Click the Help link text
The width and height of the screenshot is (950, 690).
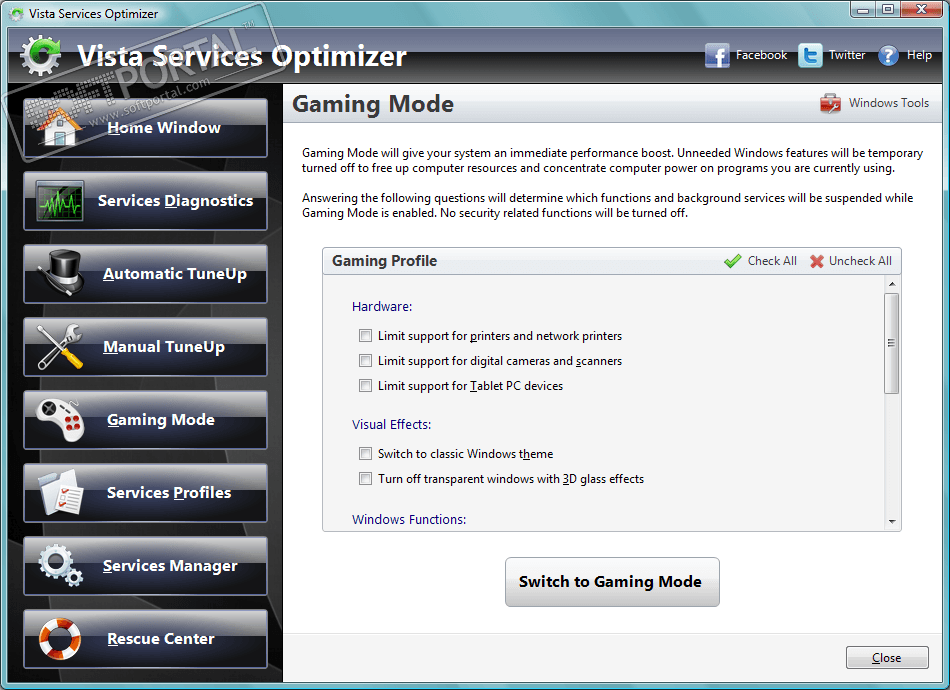[919, 55]
